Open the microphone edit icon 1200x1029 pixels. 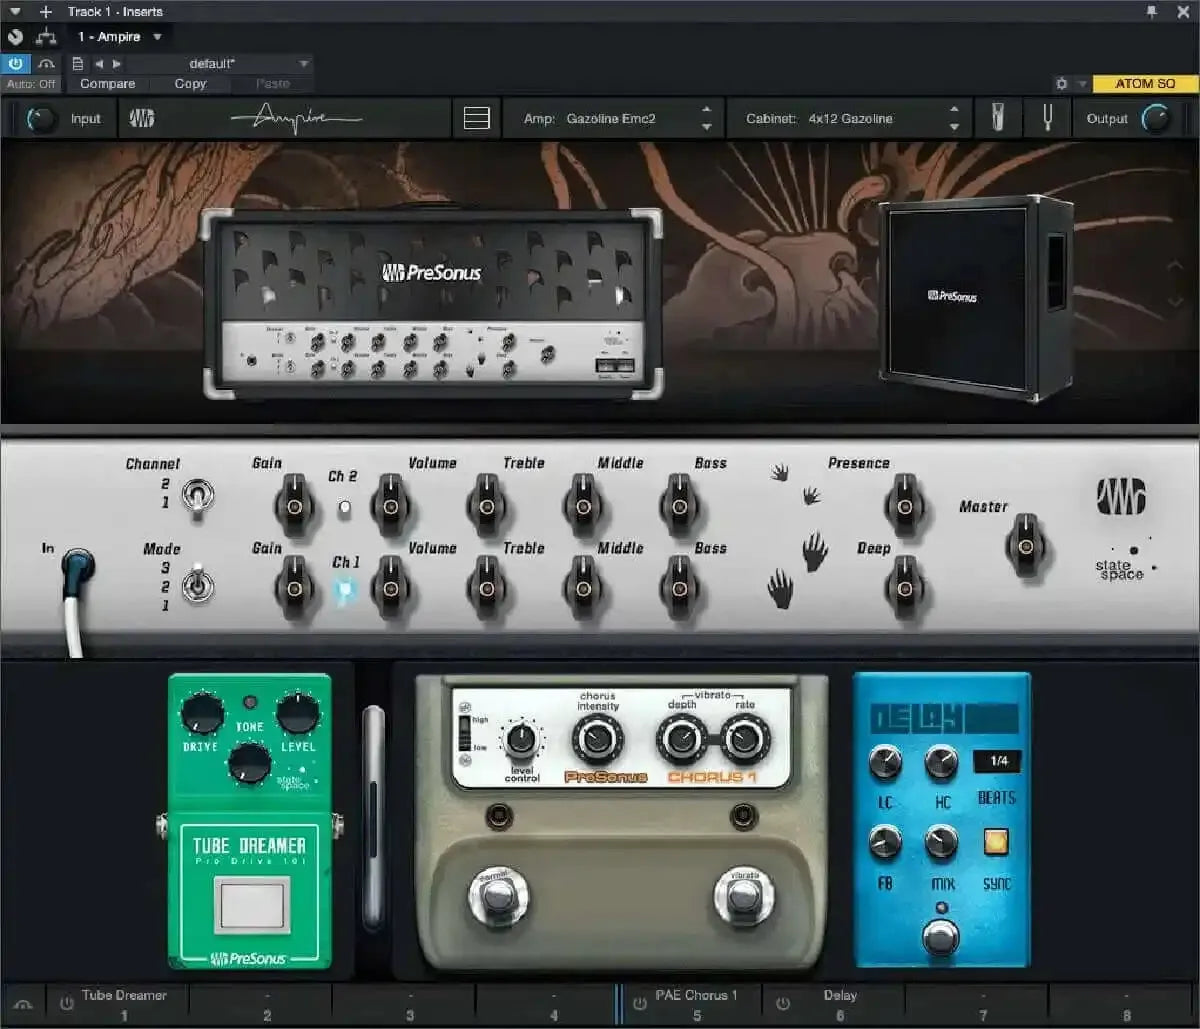click(x=998, y=118)
